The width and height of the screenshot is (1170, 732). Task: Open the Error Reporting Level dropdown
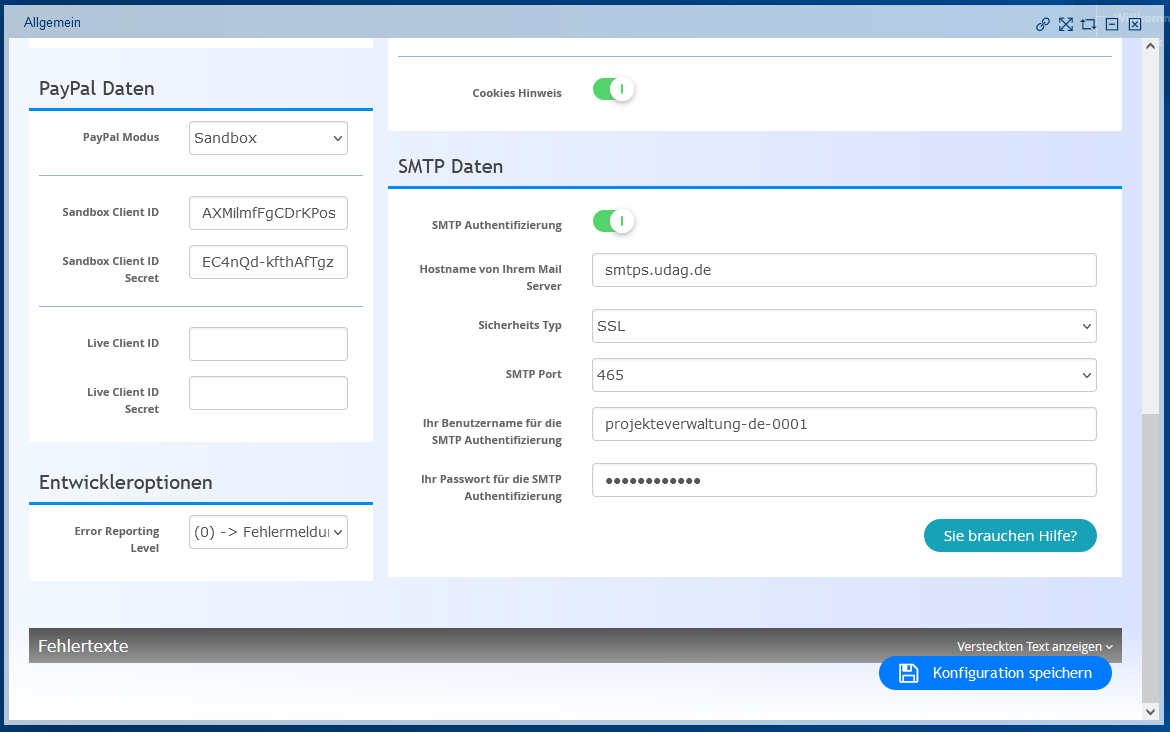point(268,533)
